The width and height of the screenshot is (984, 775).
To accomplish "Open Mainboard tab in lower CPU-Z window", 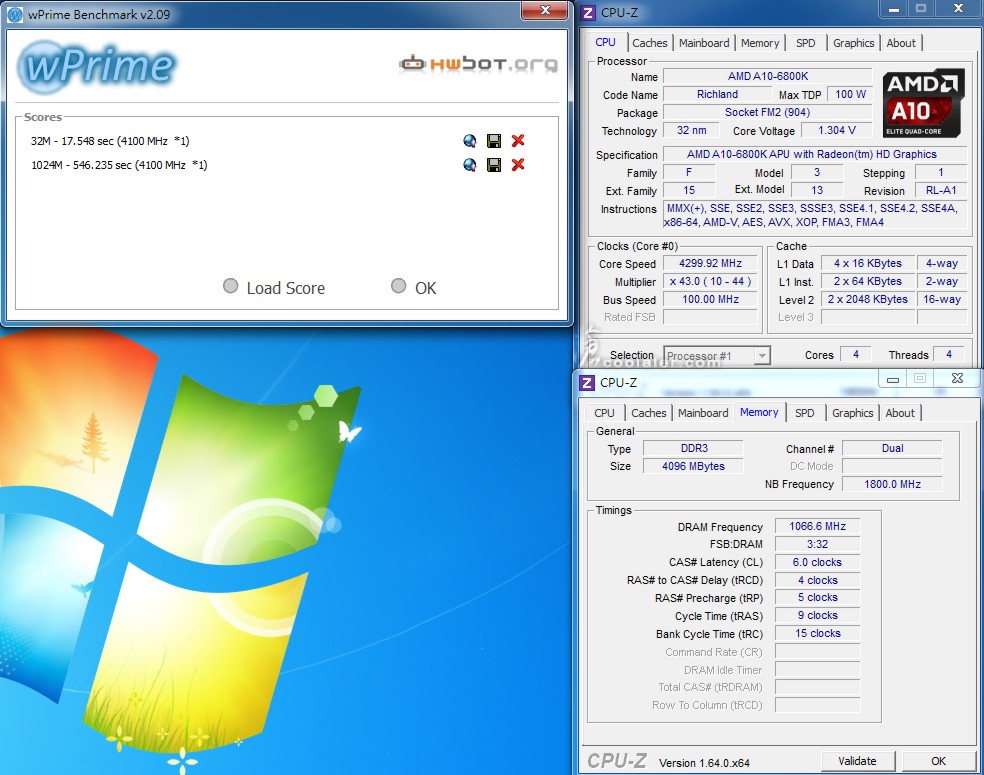I will pyautogui.click(x=703, y=413).
